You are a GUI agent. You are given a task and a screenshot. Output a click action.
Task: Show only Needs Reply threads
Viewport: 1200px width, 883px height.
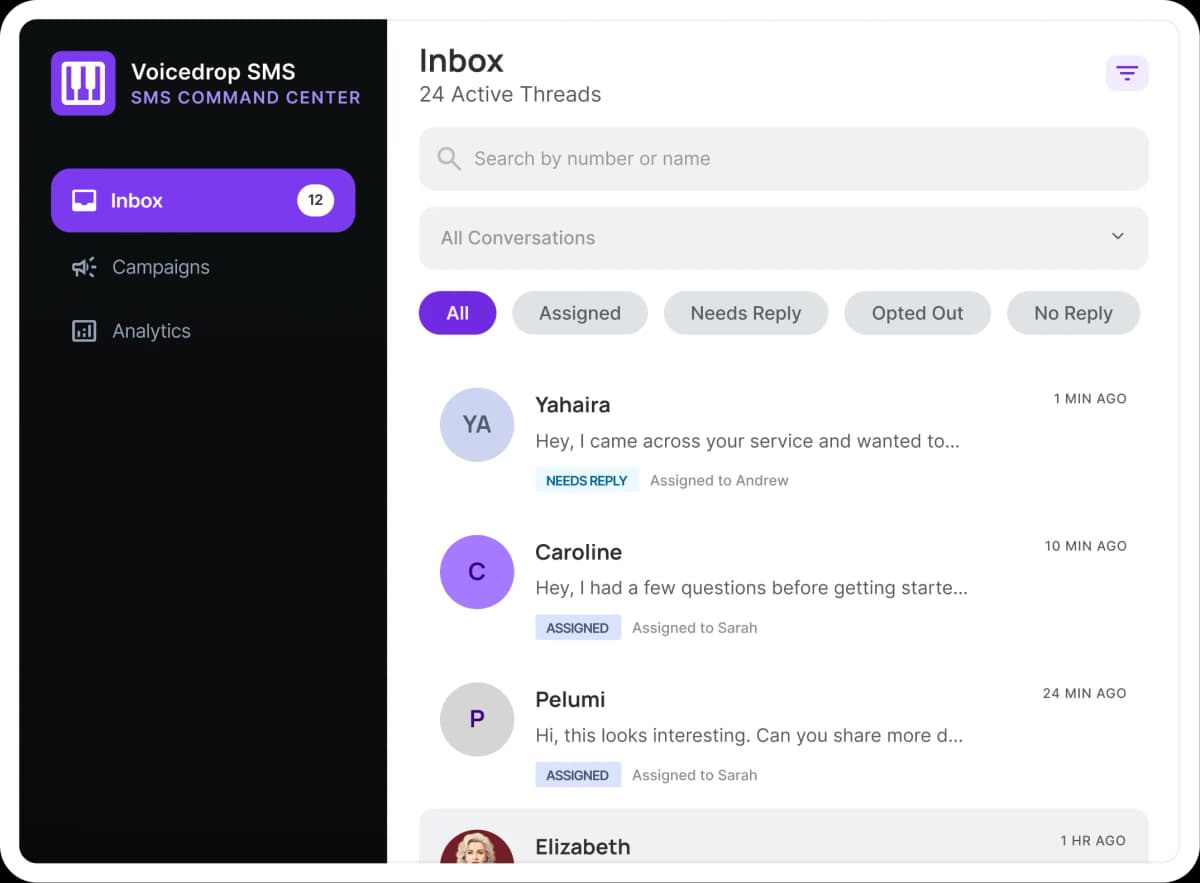pyautogui.click(x=746, y=313)
